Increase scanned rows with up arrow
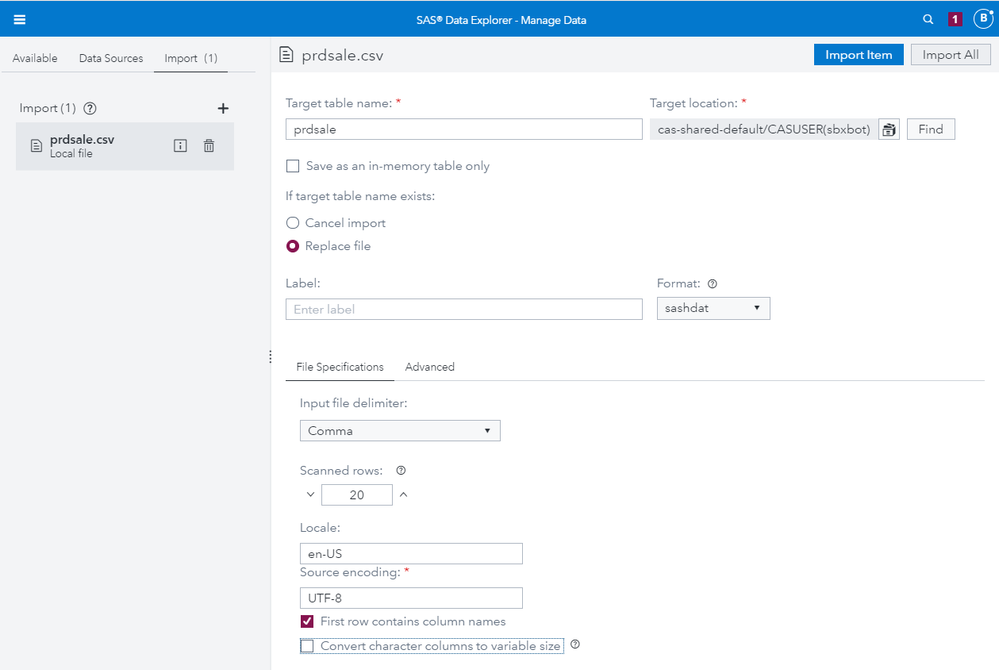999x670 pixels. pyautogui.click(x=404, y=494)
